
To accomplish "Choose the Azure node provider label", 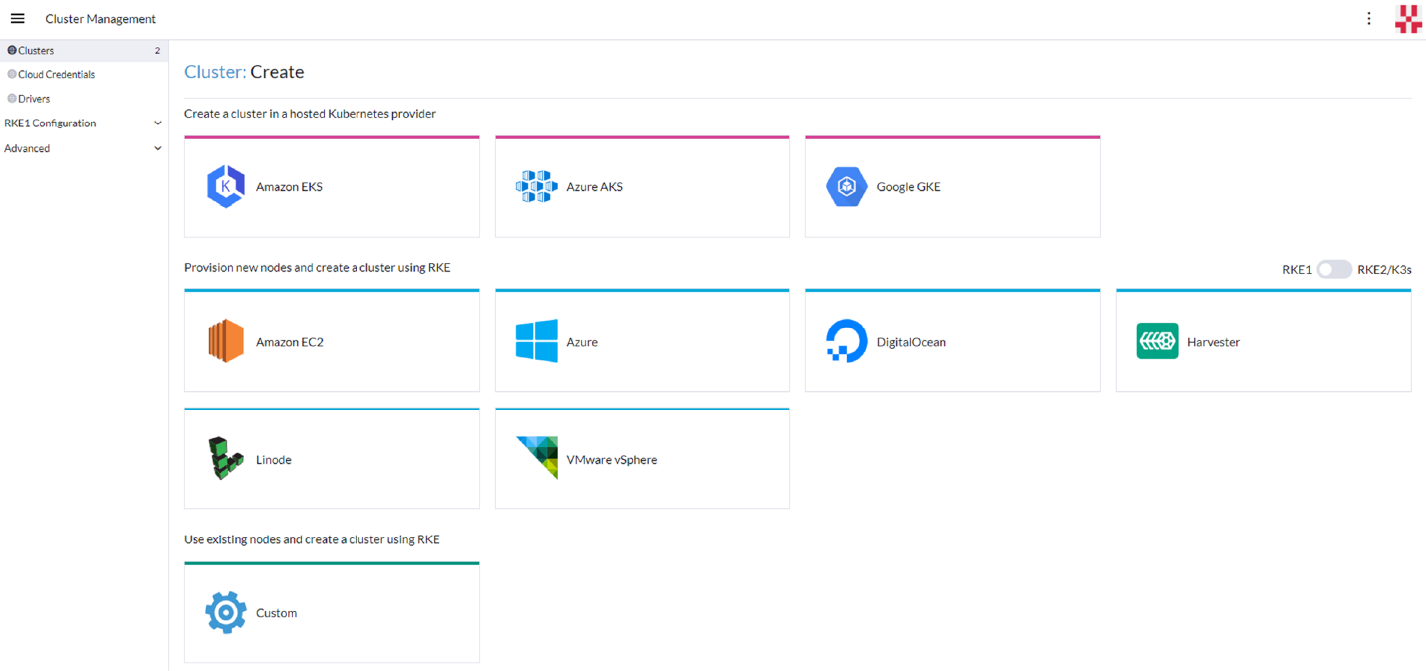I will pos(582,342).
